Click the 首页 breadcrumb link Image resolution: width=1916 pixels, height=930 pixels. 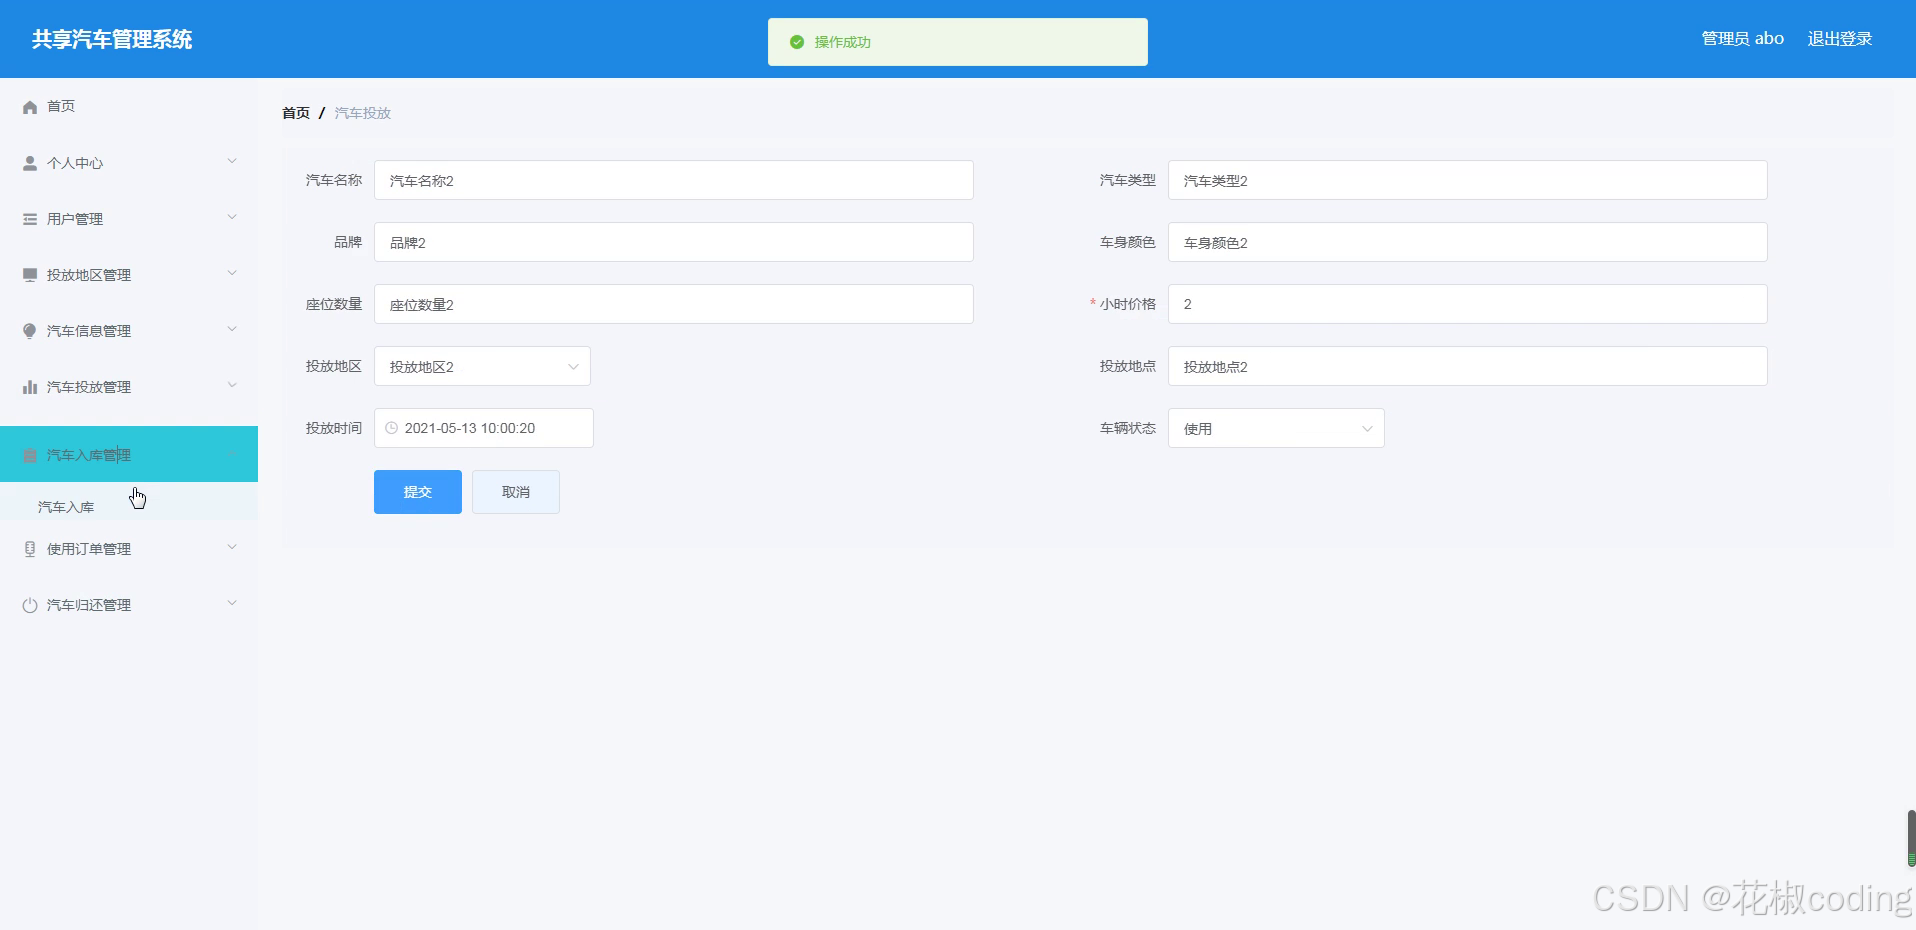point(296,113)
